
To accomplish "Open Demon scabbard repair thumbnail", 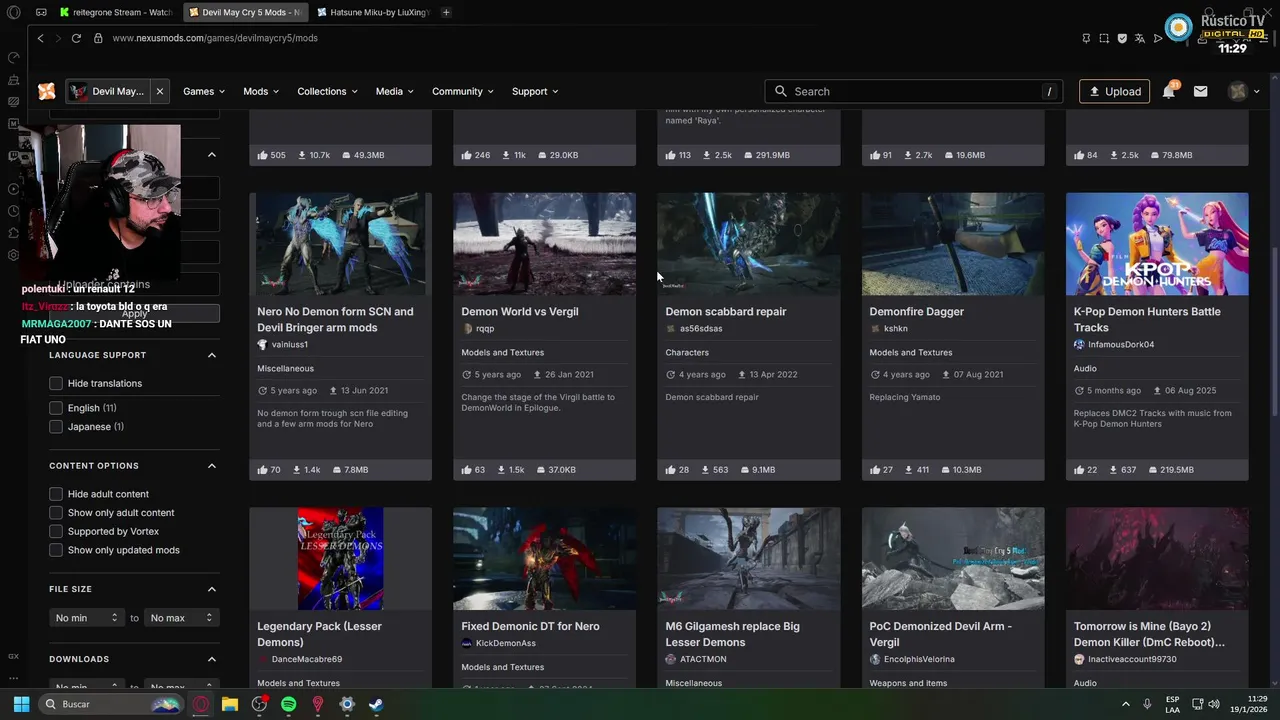I will [x=748, y=244].
